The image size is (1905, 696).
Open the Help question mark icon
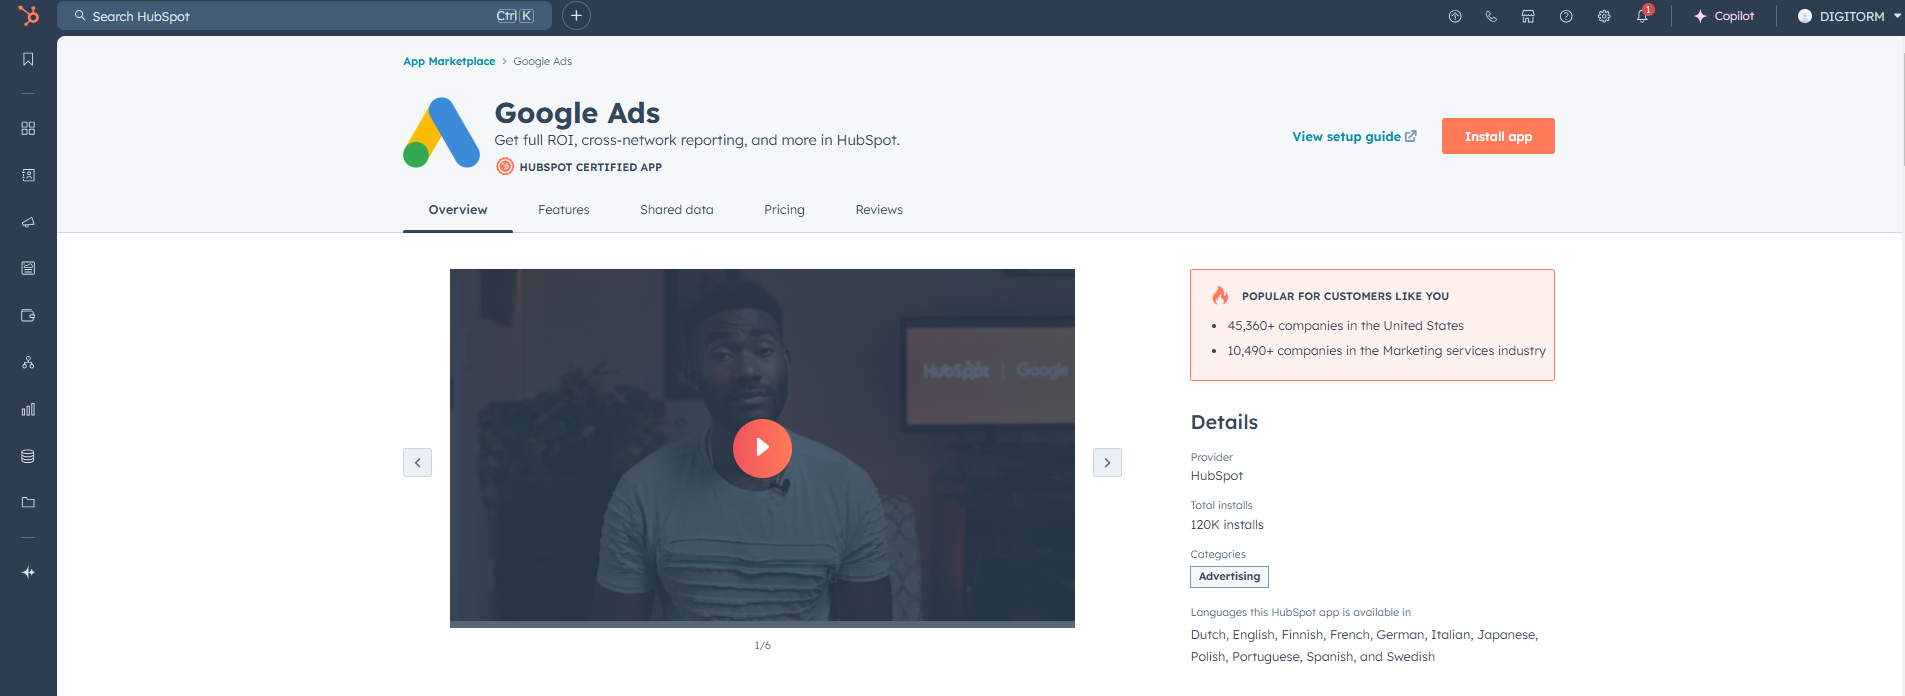click(x=1566, y=16)
